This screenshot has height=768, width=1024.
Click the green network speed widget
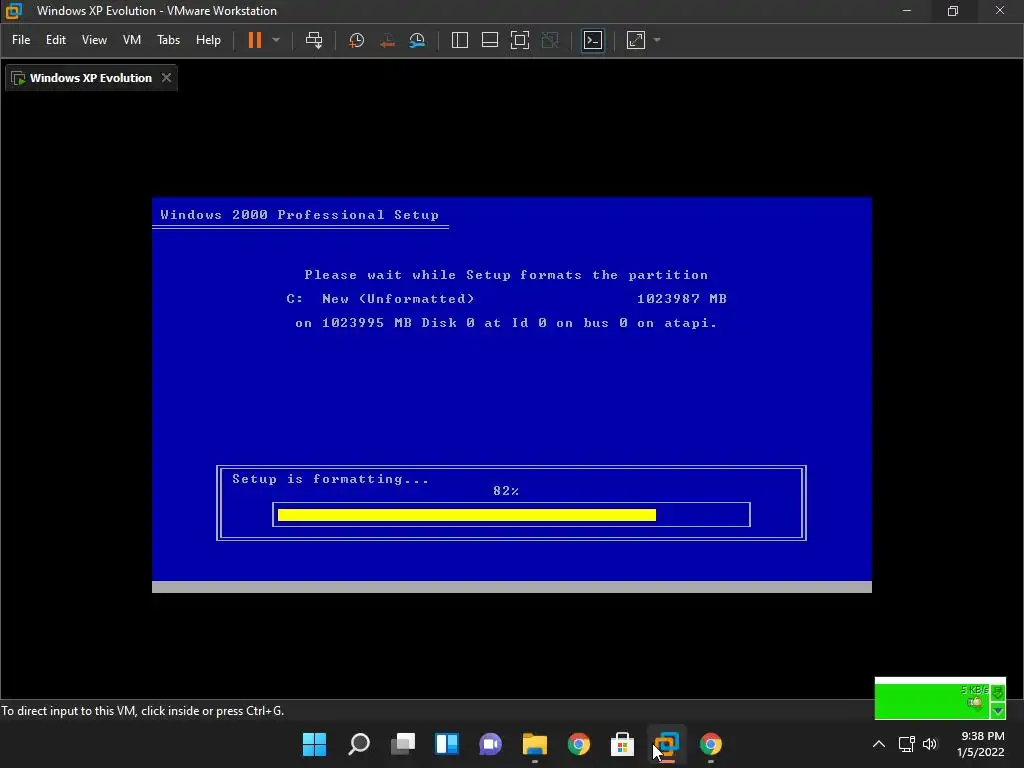tap(940, 699)
